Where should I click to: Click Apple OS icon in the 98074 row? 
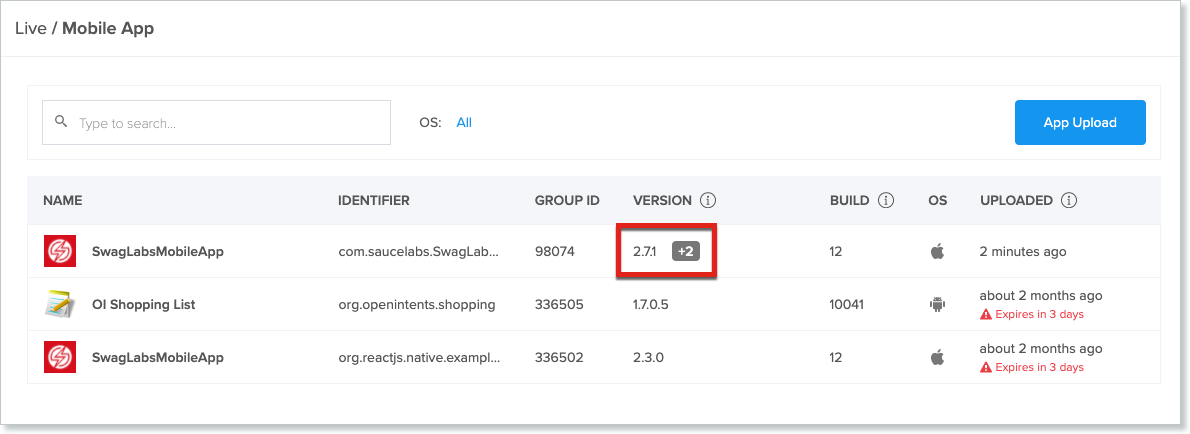[x=937, y=251]
